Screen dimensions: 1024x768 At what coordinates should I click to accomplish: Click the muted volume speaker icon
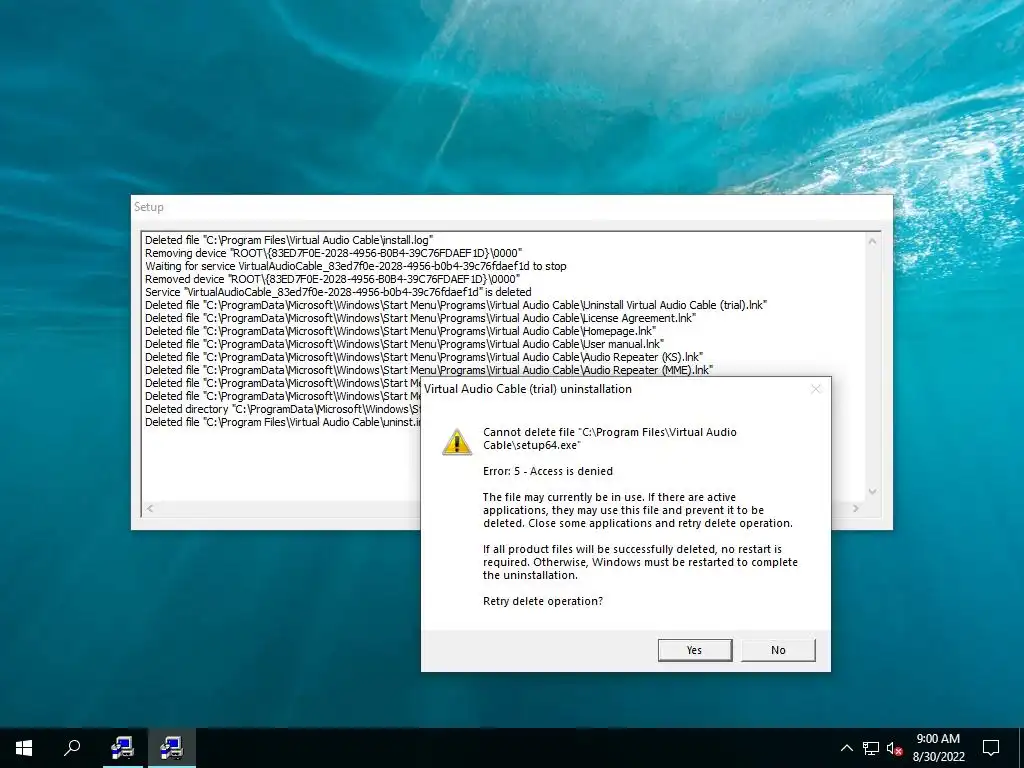pyautogui.click(x=895, y=748)
